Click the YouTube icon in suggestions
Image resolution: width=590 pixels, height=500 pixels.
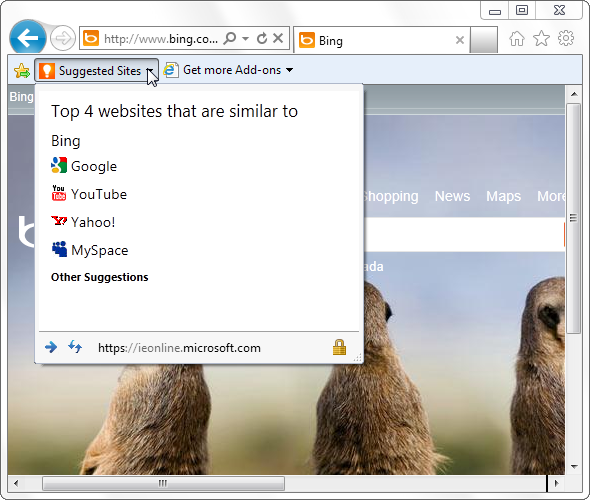59,193
